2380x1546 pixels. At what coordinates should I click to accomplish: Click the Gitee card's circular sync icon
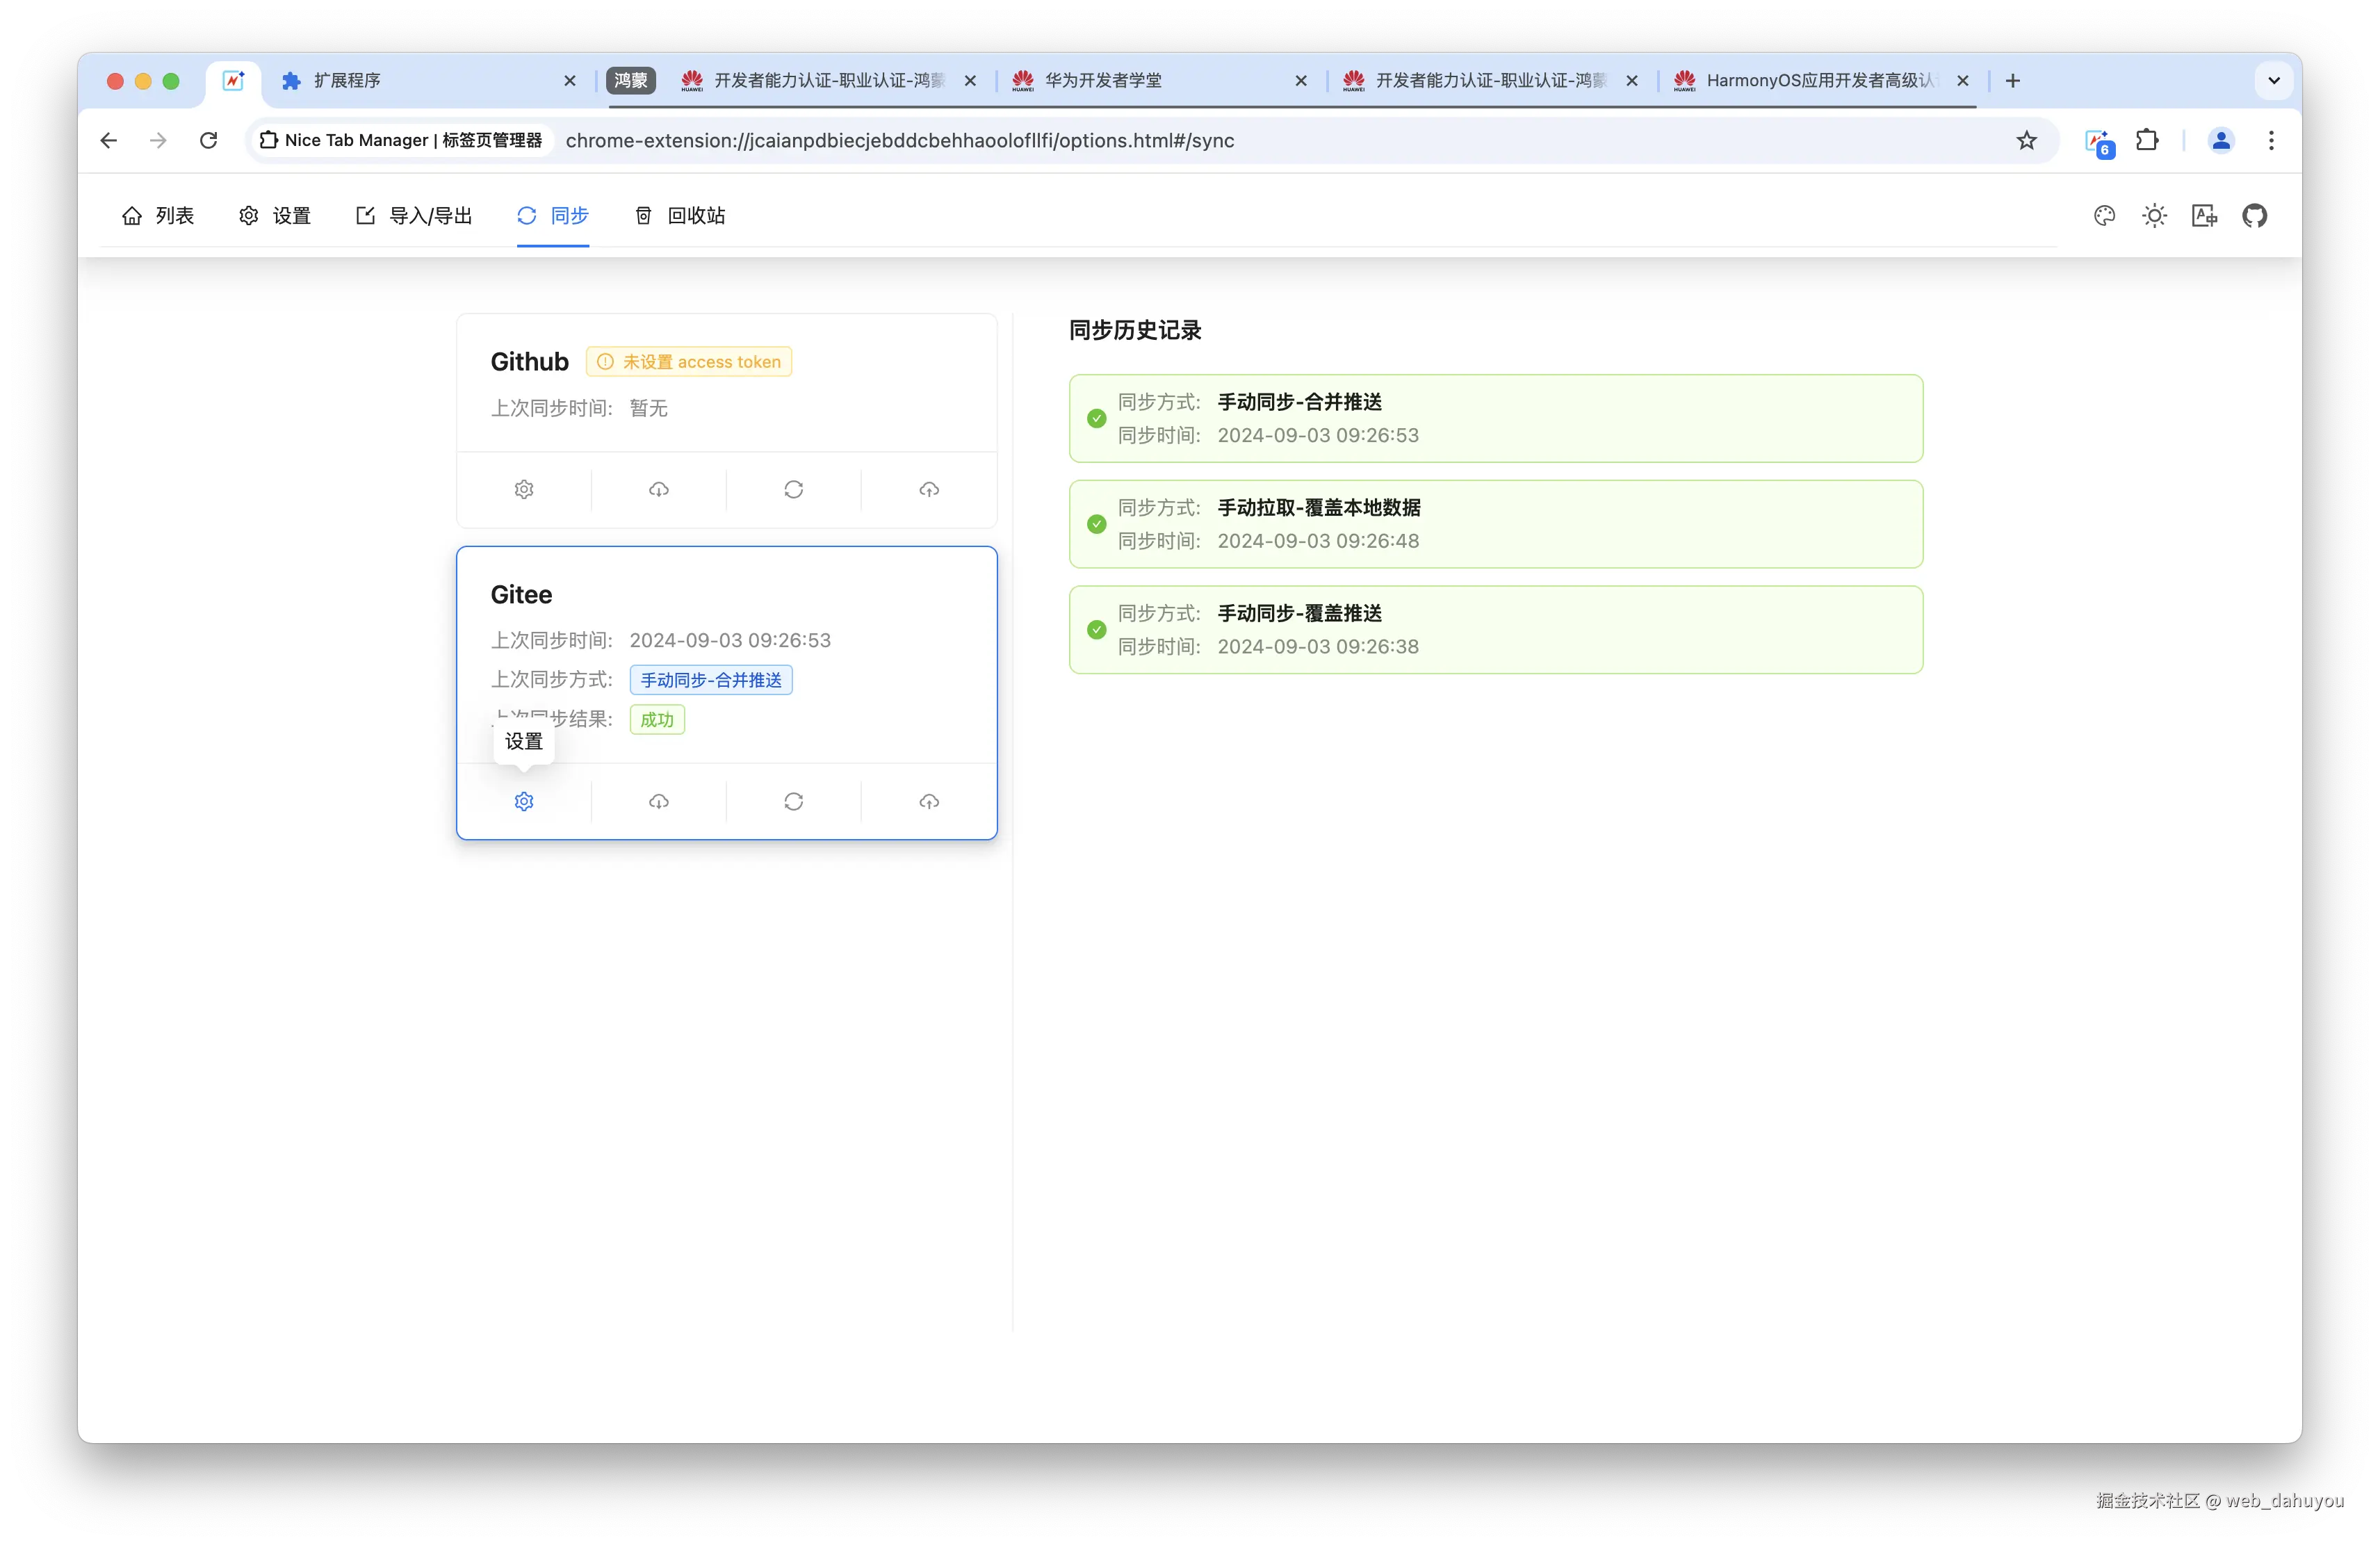pyautogui.click(x=793, y=801)
